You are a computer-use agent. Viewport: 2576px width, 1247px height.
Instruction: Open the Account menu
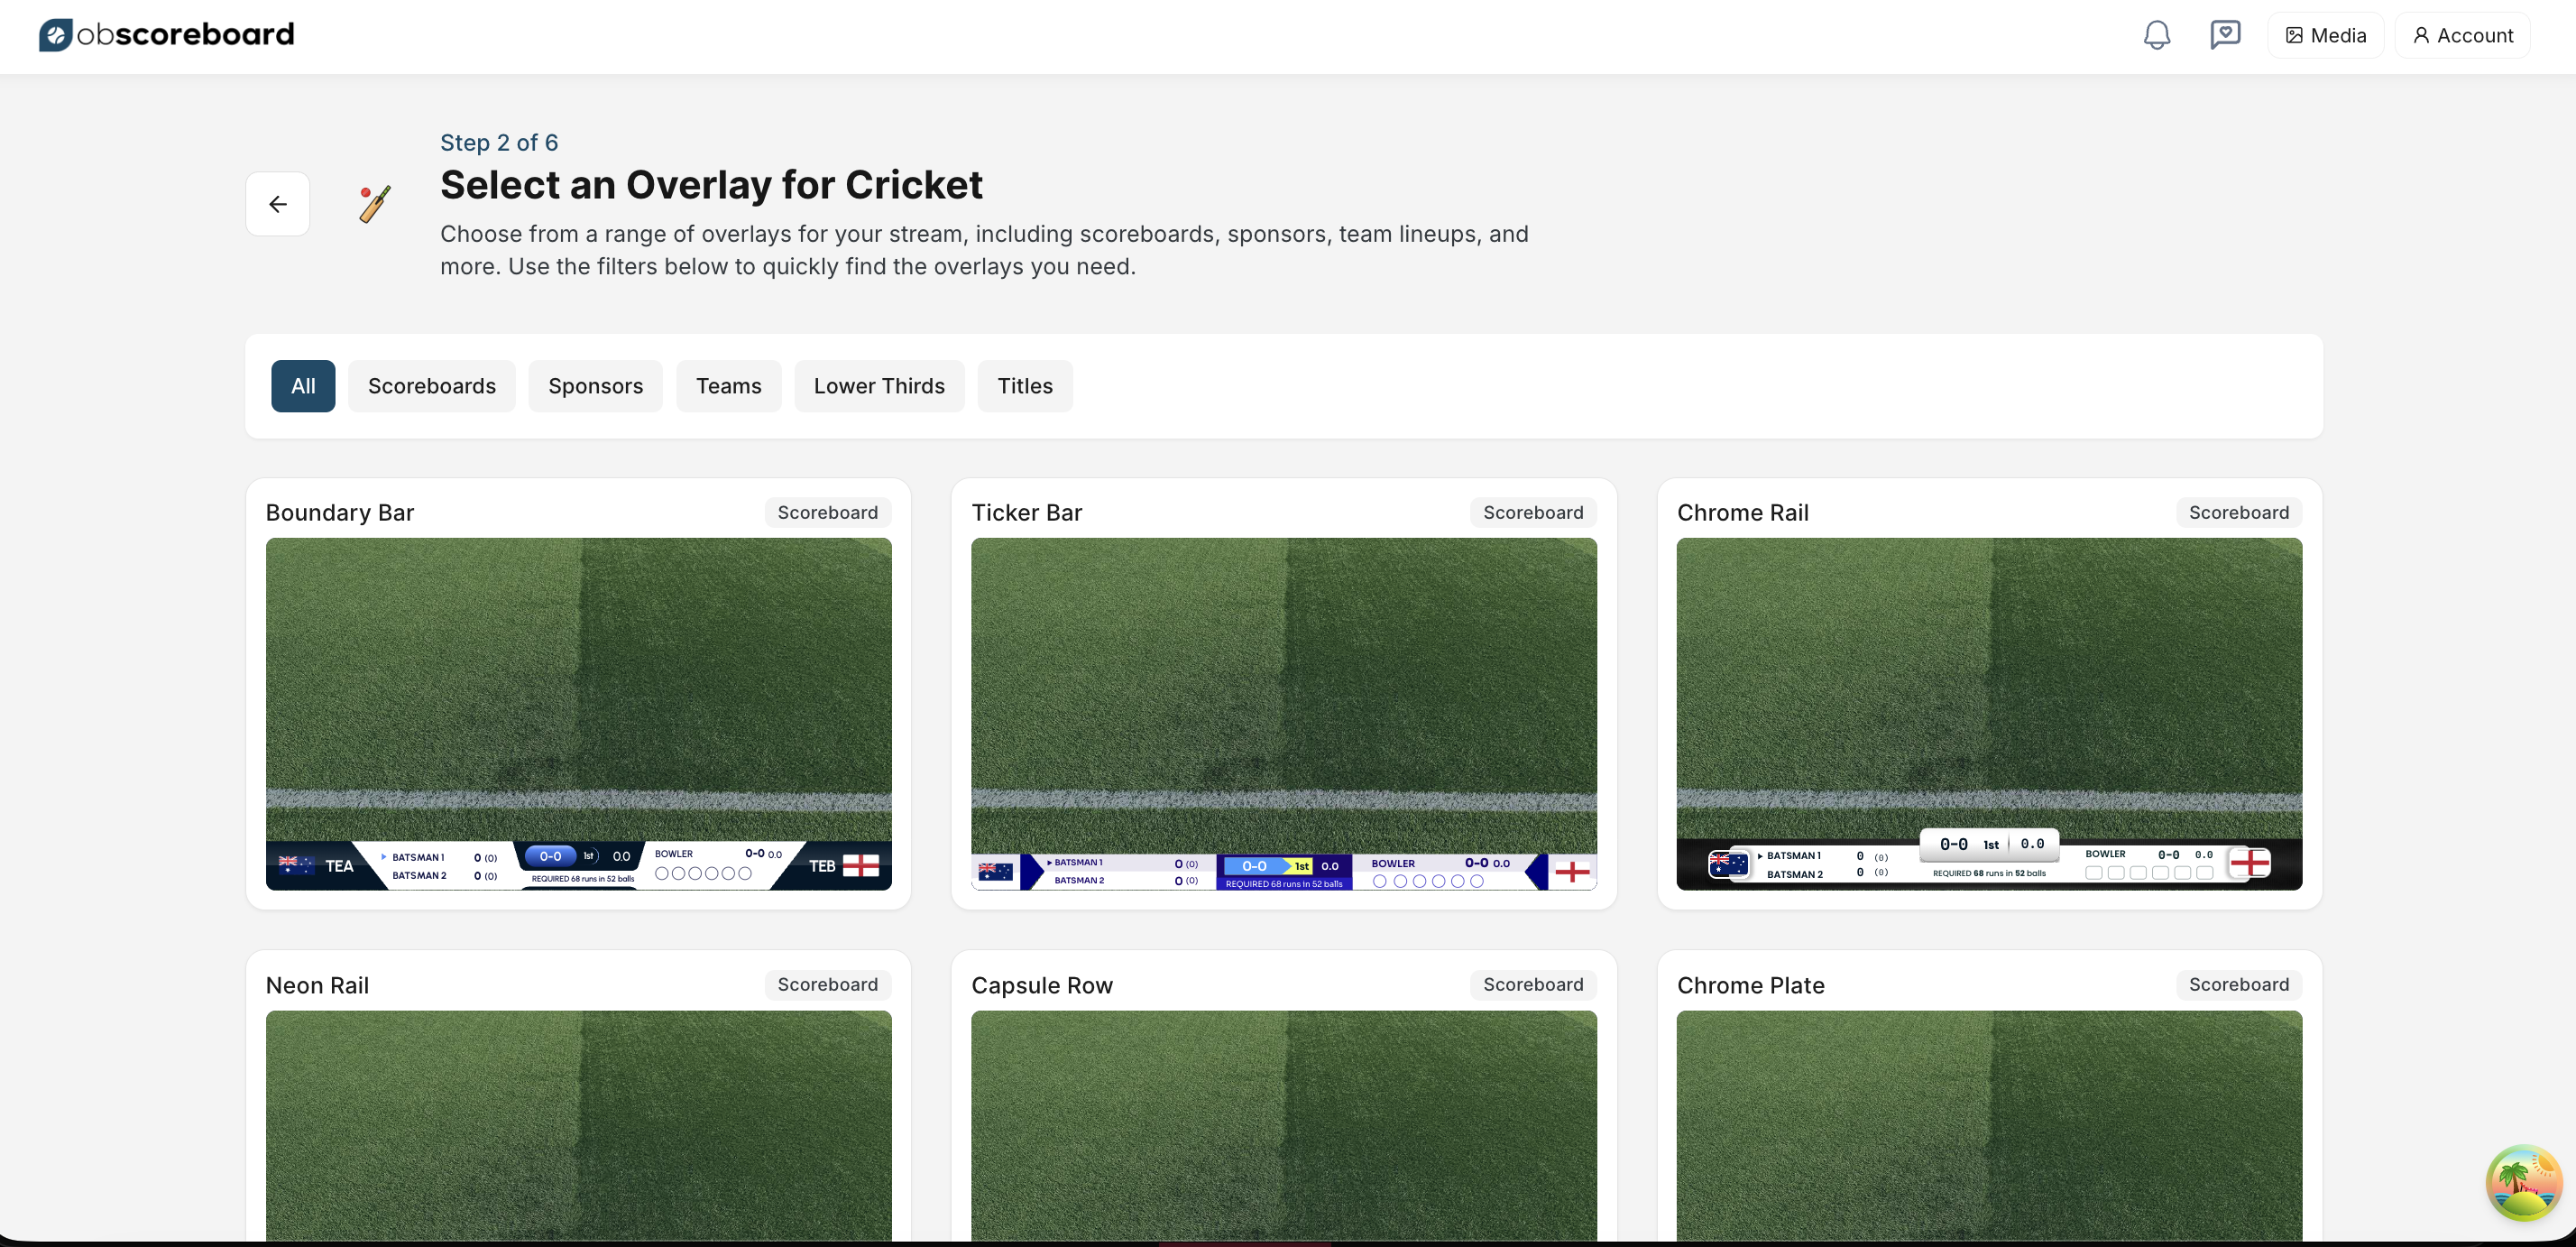(2462, 35)
